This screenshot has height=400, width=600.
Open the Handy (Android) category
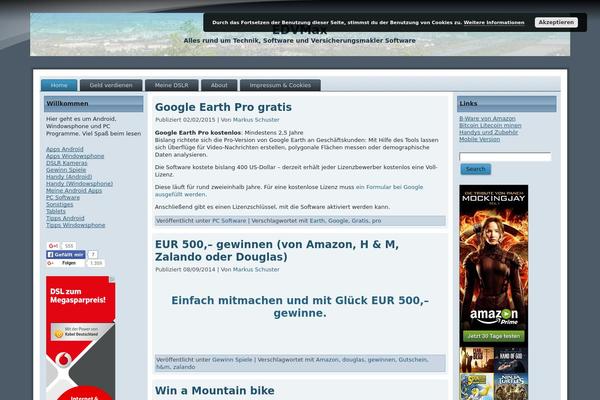click(69, 177)
